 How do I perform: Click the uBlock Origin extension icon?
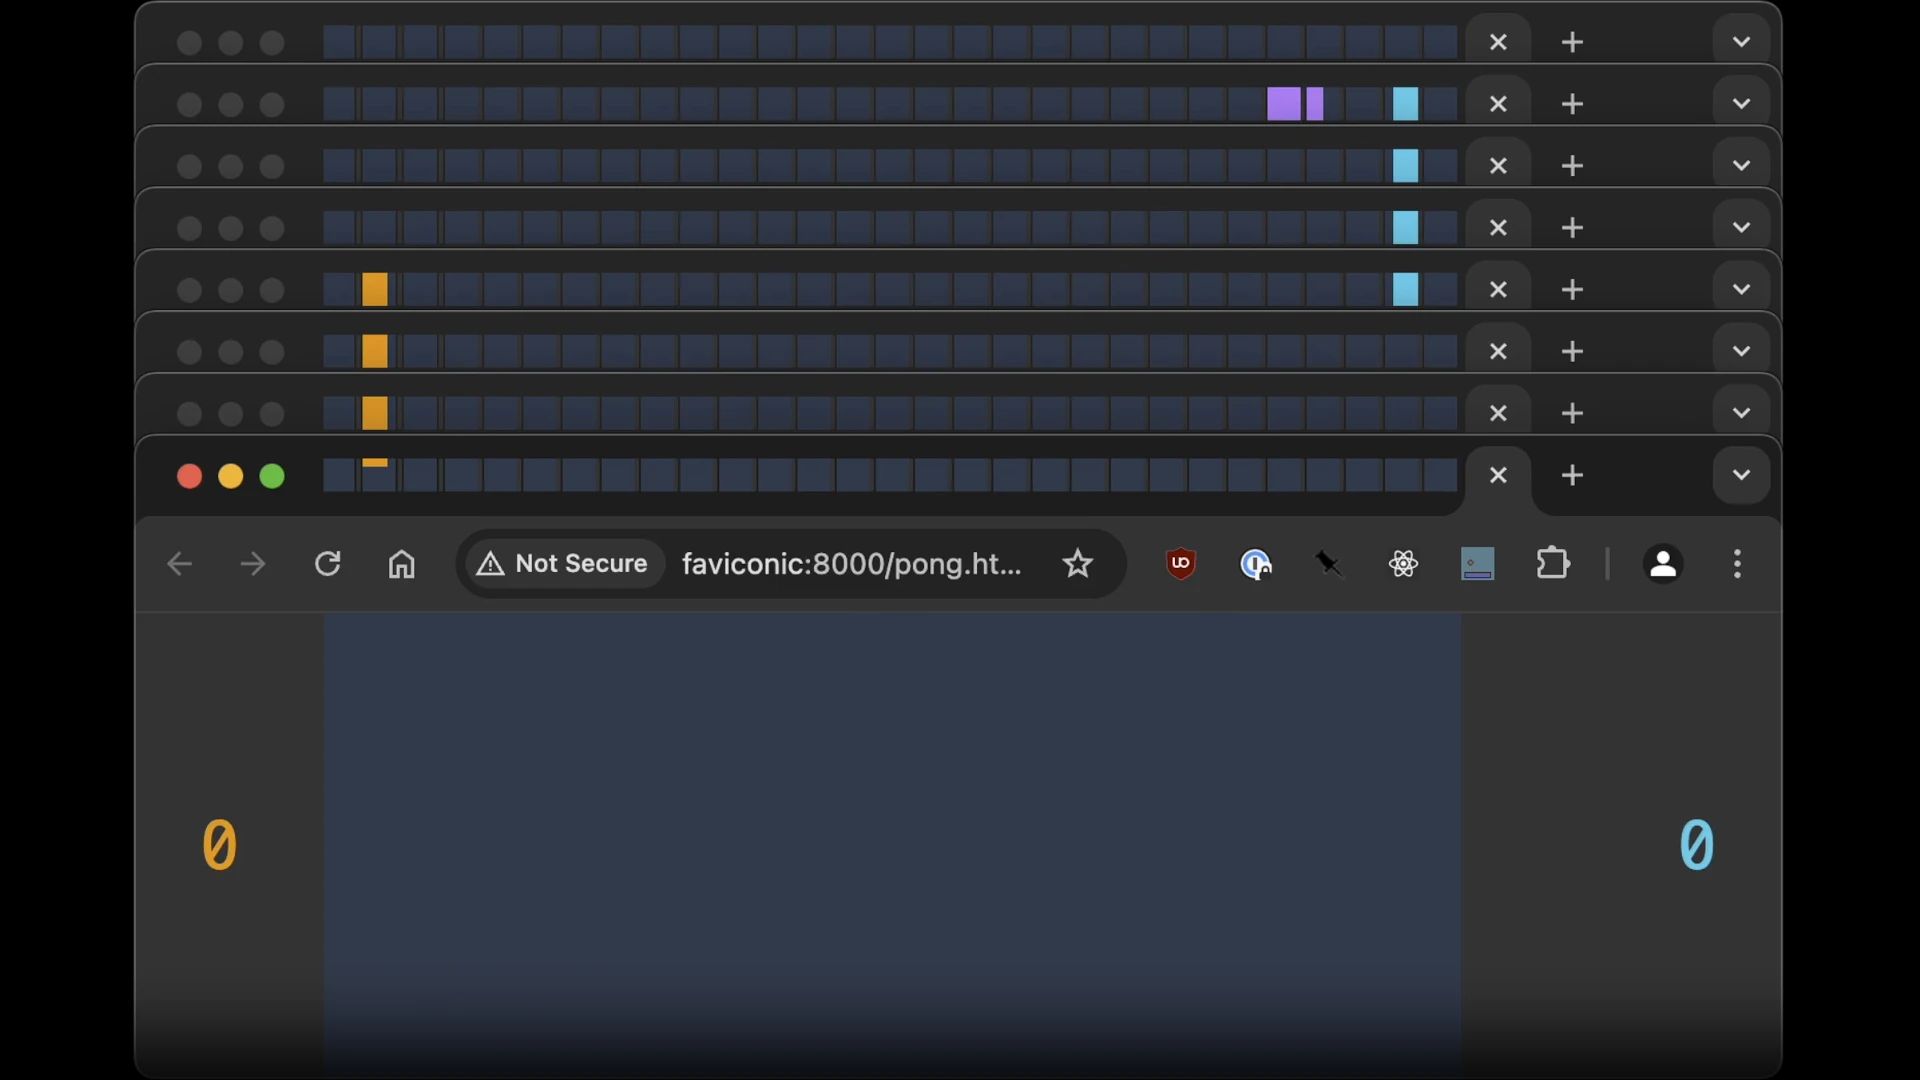1181,564
